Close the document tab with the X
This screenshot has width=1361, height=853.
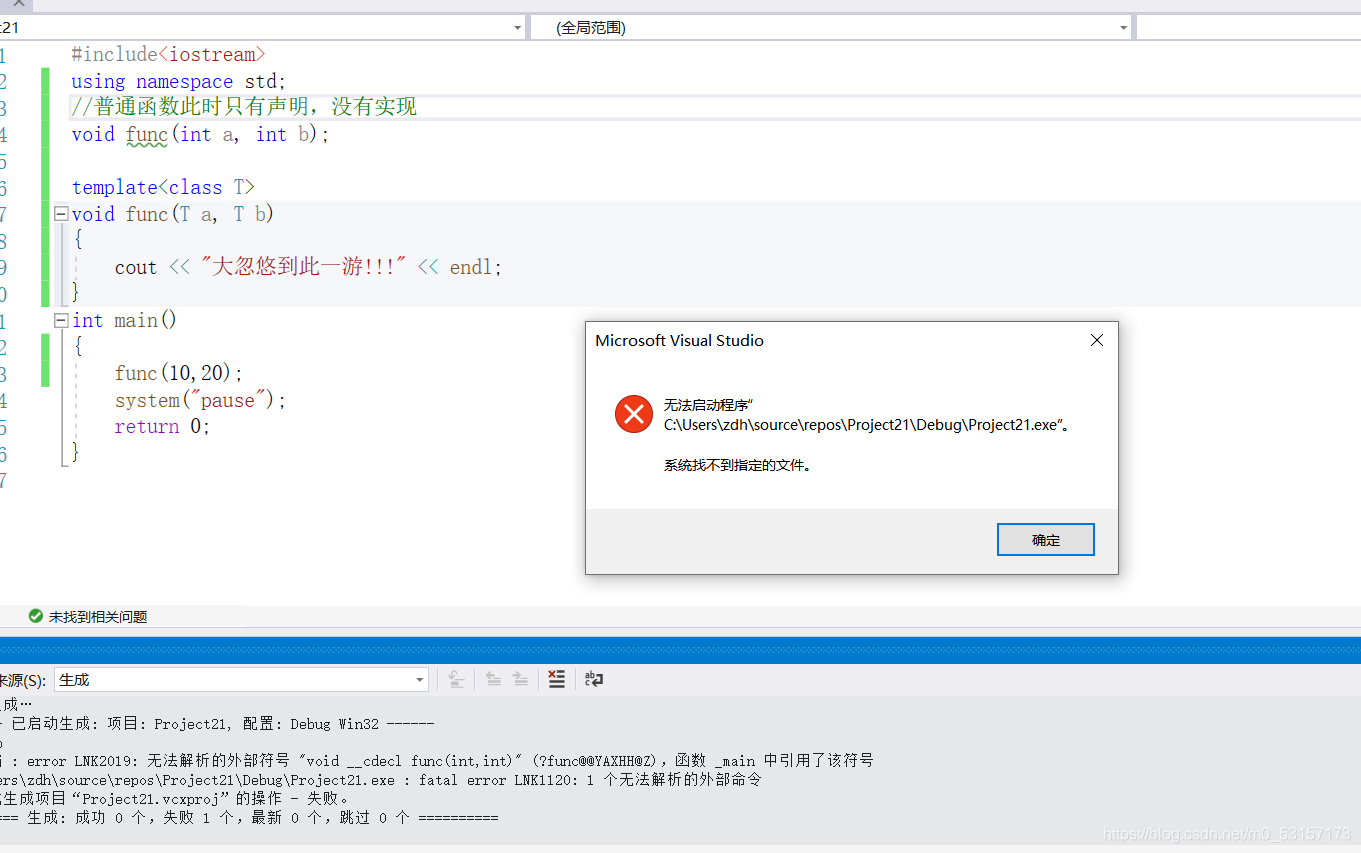pyautogui.click(x=18, y=5)
